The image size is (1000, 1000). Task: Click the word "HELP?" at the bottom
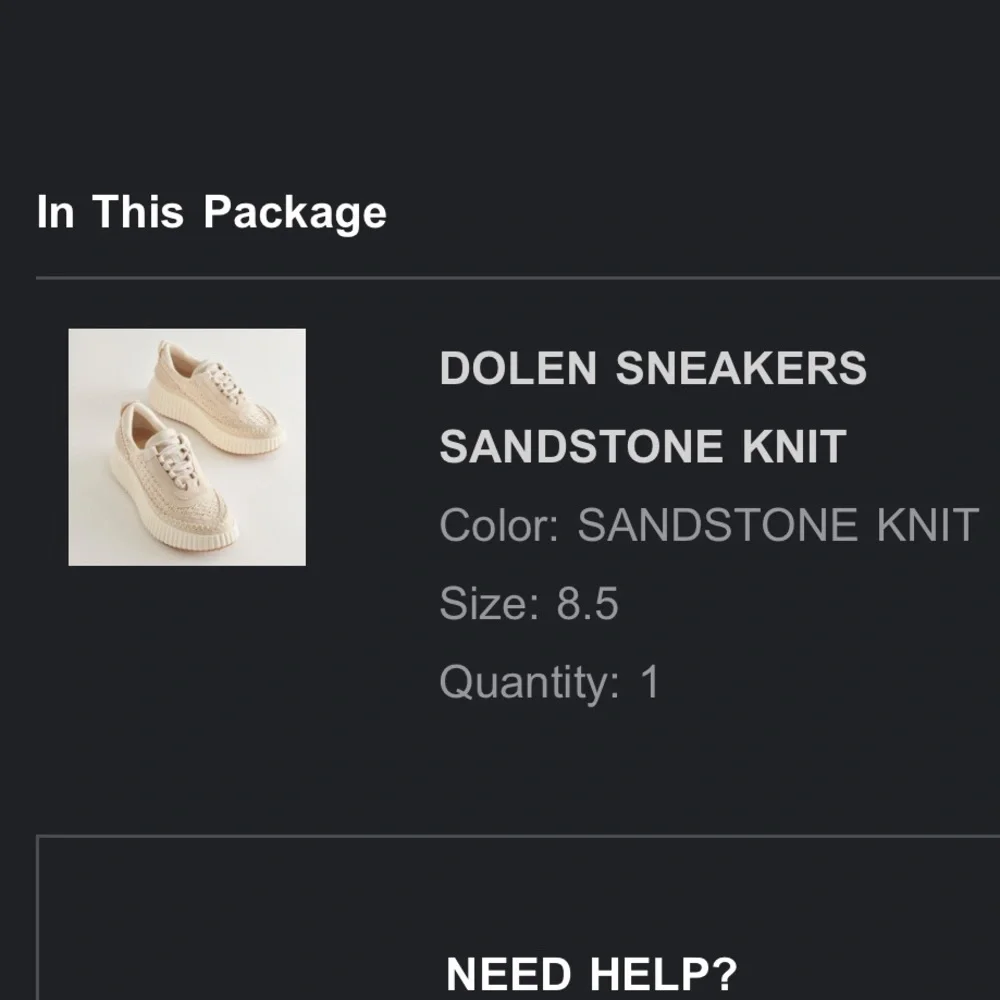click(663, 973)
